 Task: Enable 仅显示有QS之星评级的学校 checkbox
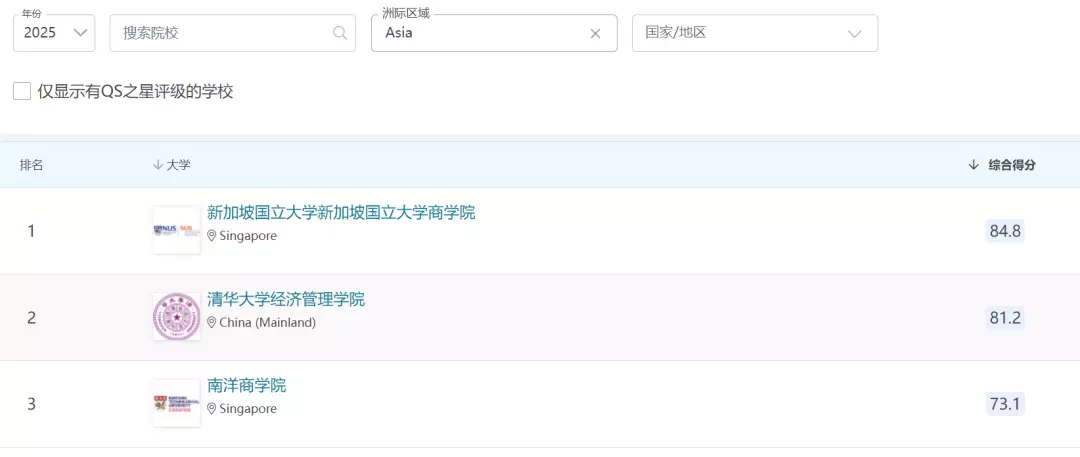(22, 91)
